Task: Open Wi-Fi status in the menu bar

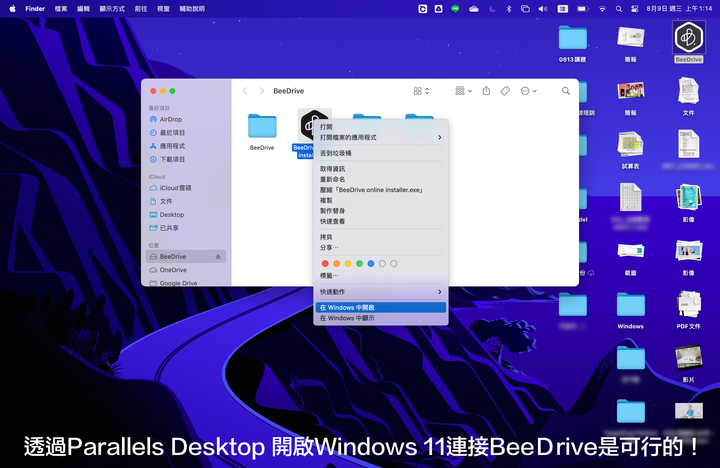Action: coord(602,9)
